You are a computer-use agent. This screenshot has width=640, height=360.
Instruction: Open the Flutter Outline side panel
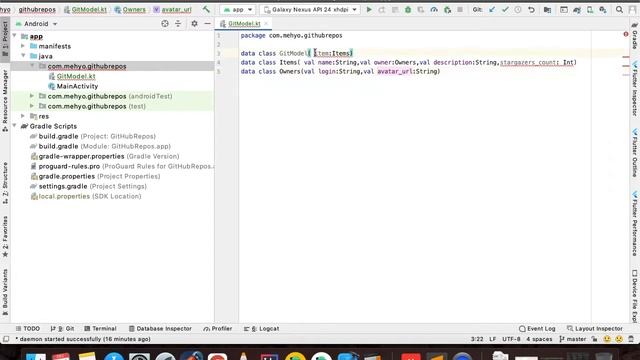click(635, 153)
